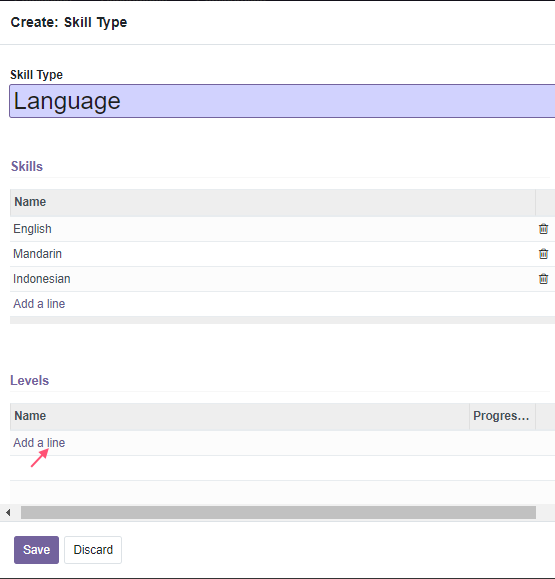Screen dimensions: 555x579
Task: Click the Create: Skill Type dialog title
Action: 69,23
